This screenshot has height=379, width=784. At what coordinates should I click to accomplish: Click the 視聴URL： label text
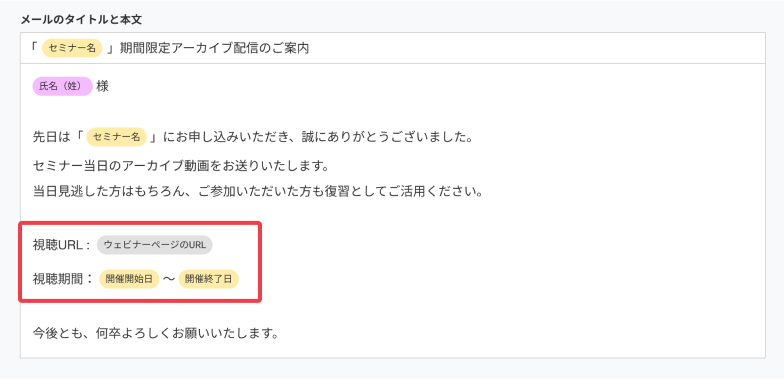point(62,245)
